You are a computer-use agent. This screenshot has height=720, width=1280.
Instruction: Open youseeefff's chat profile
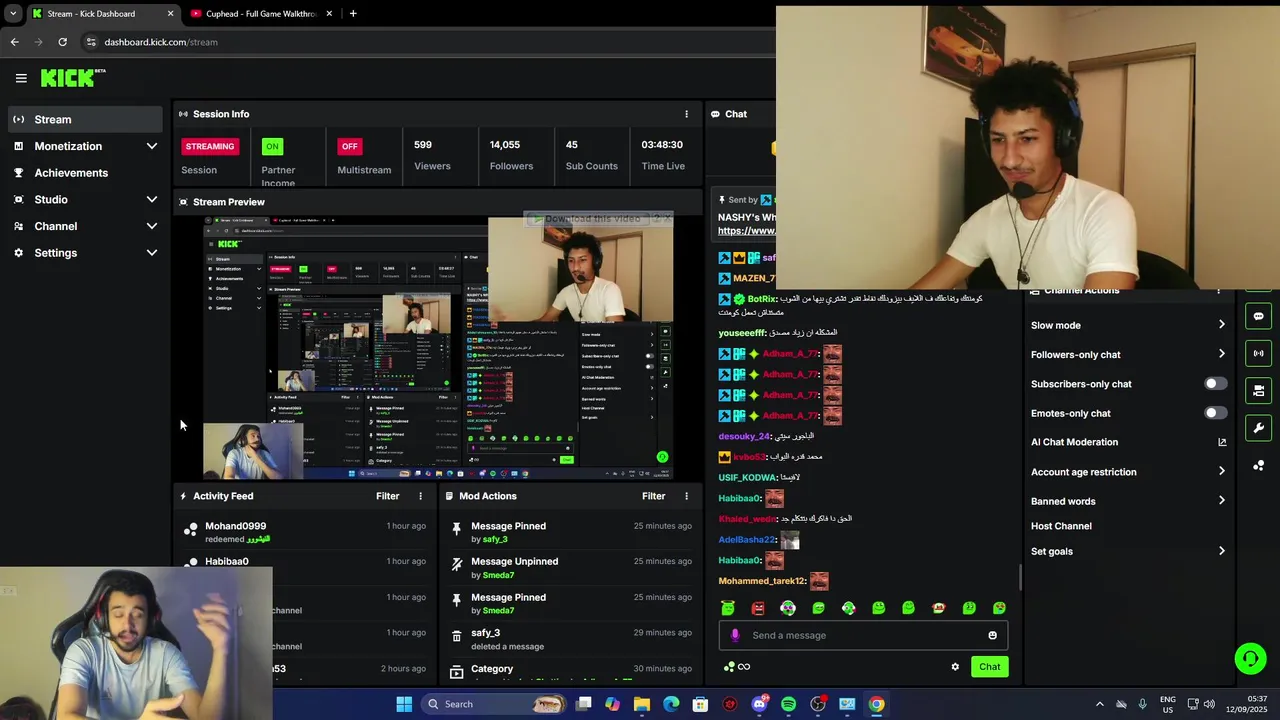coord(742,333)
